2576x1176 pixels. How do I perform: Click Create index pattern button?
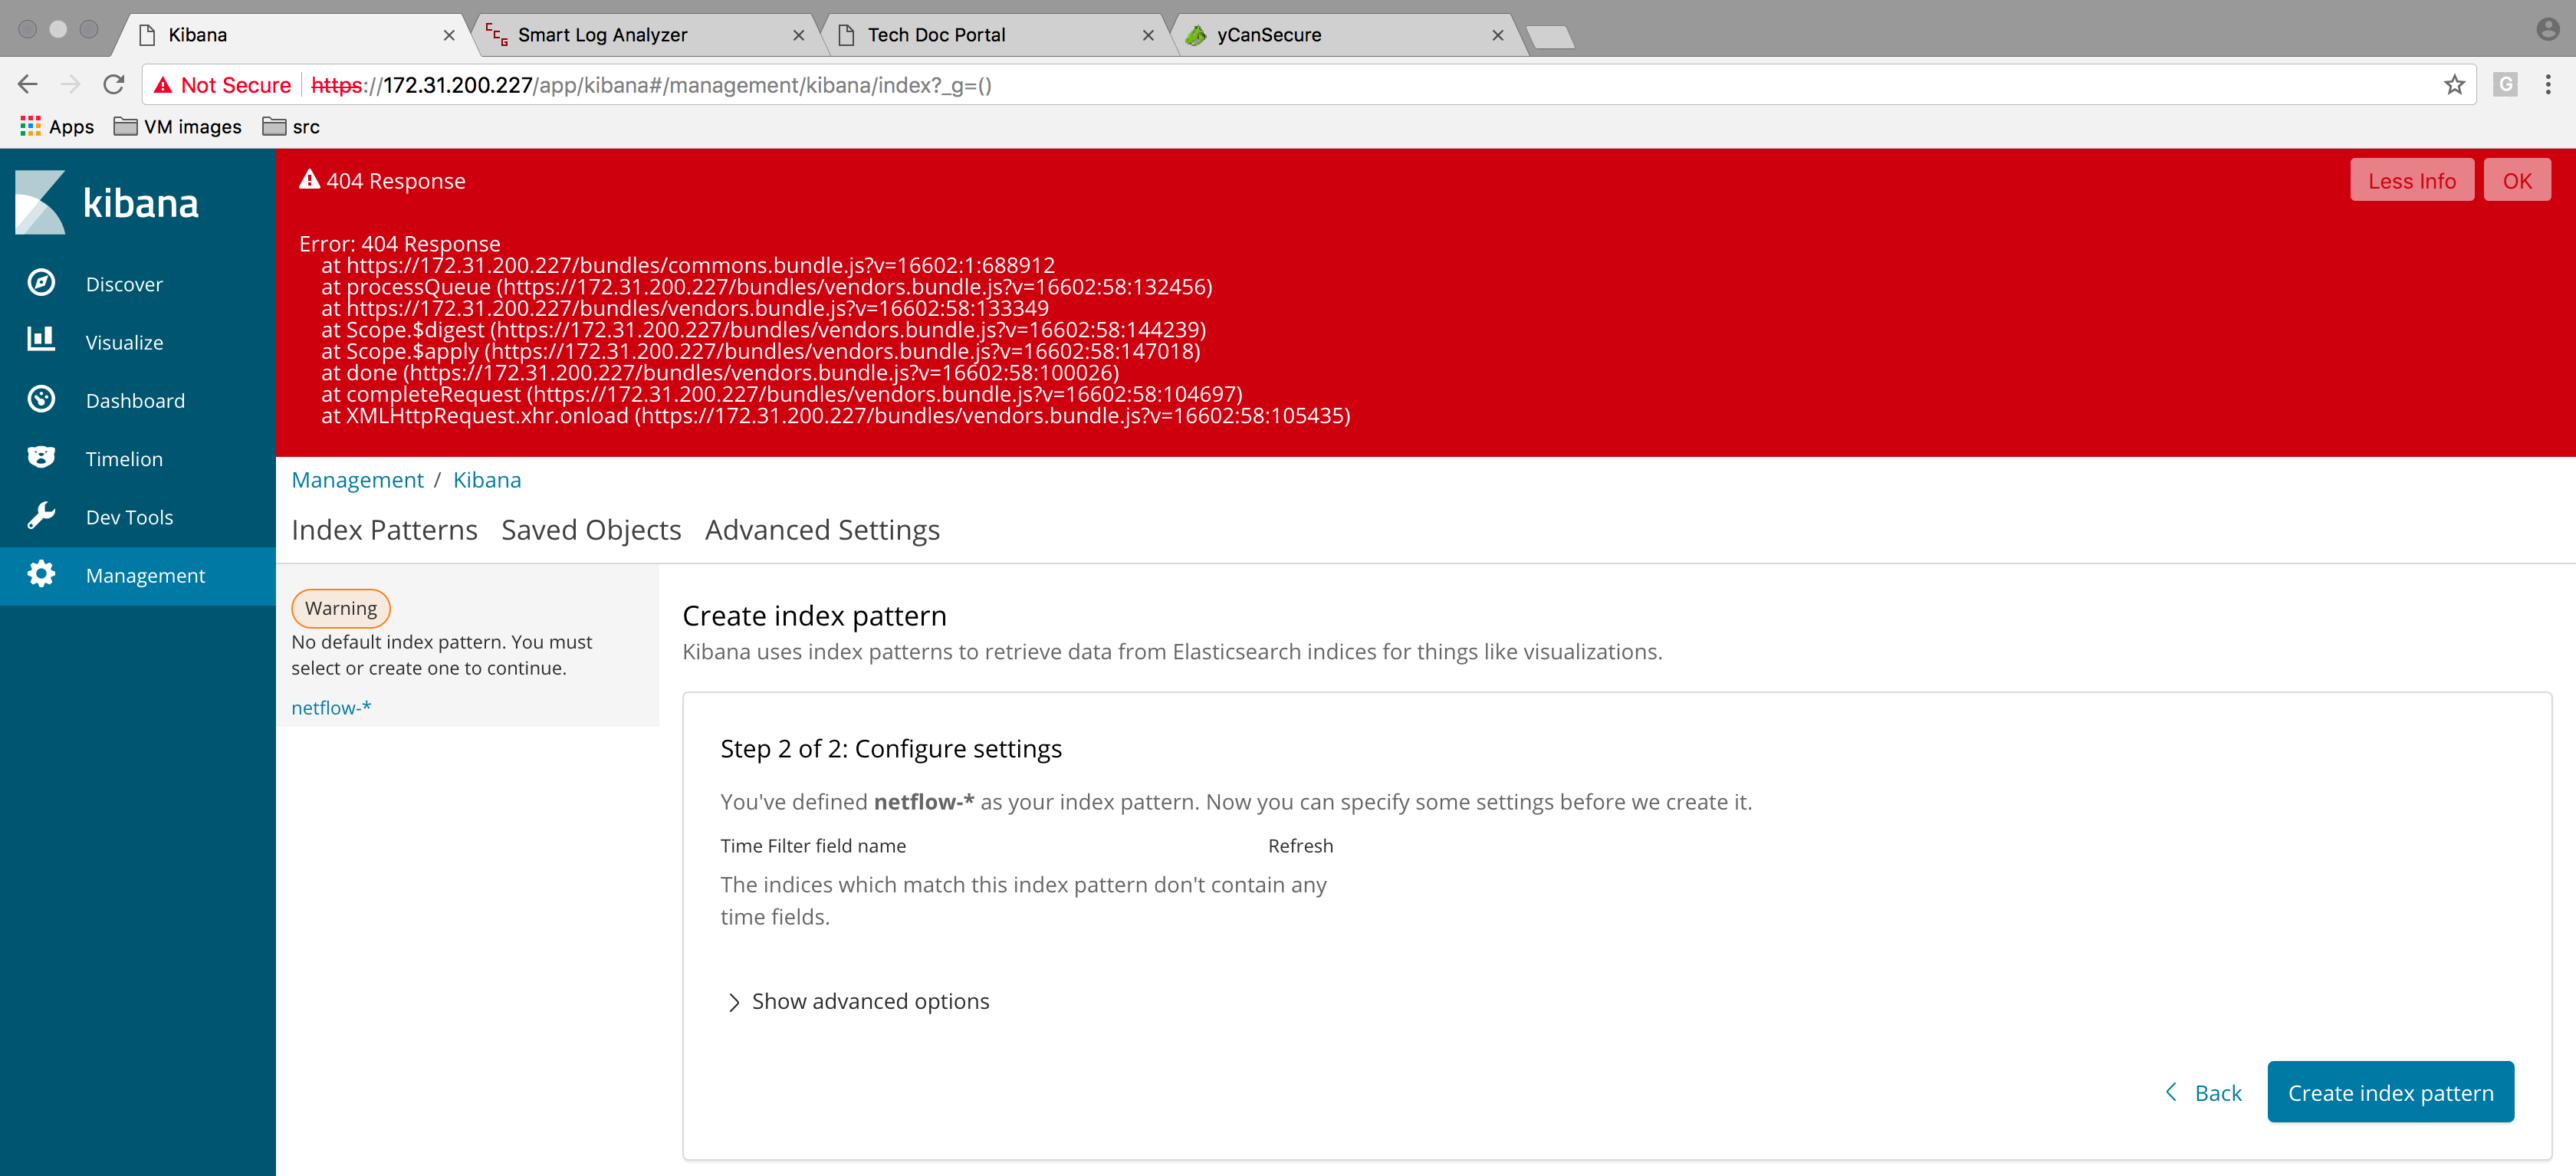(x=2389, y=1092)
